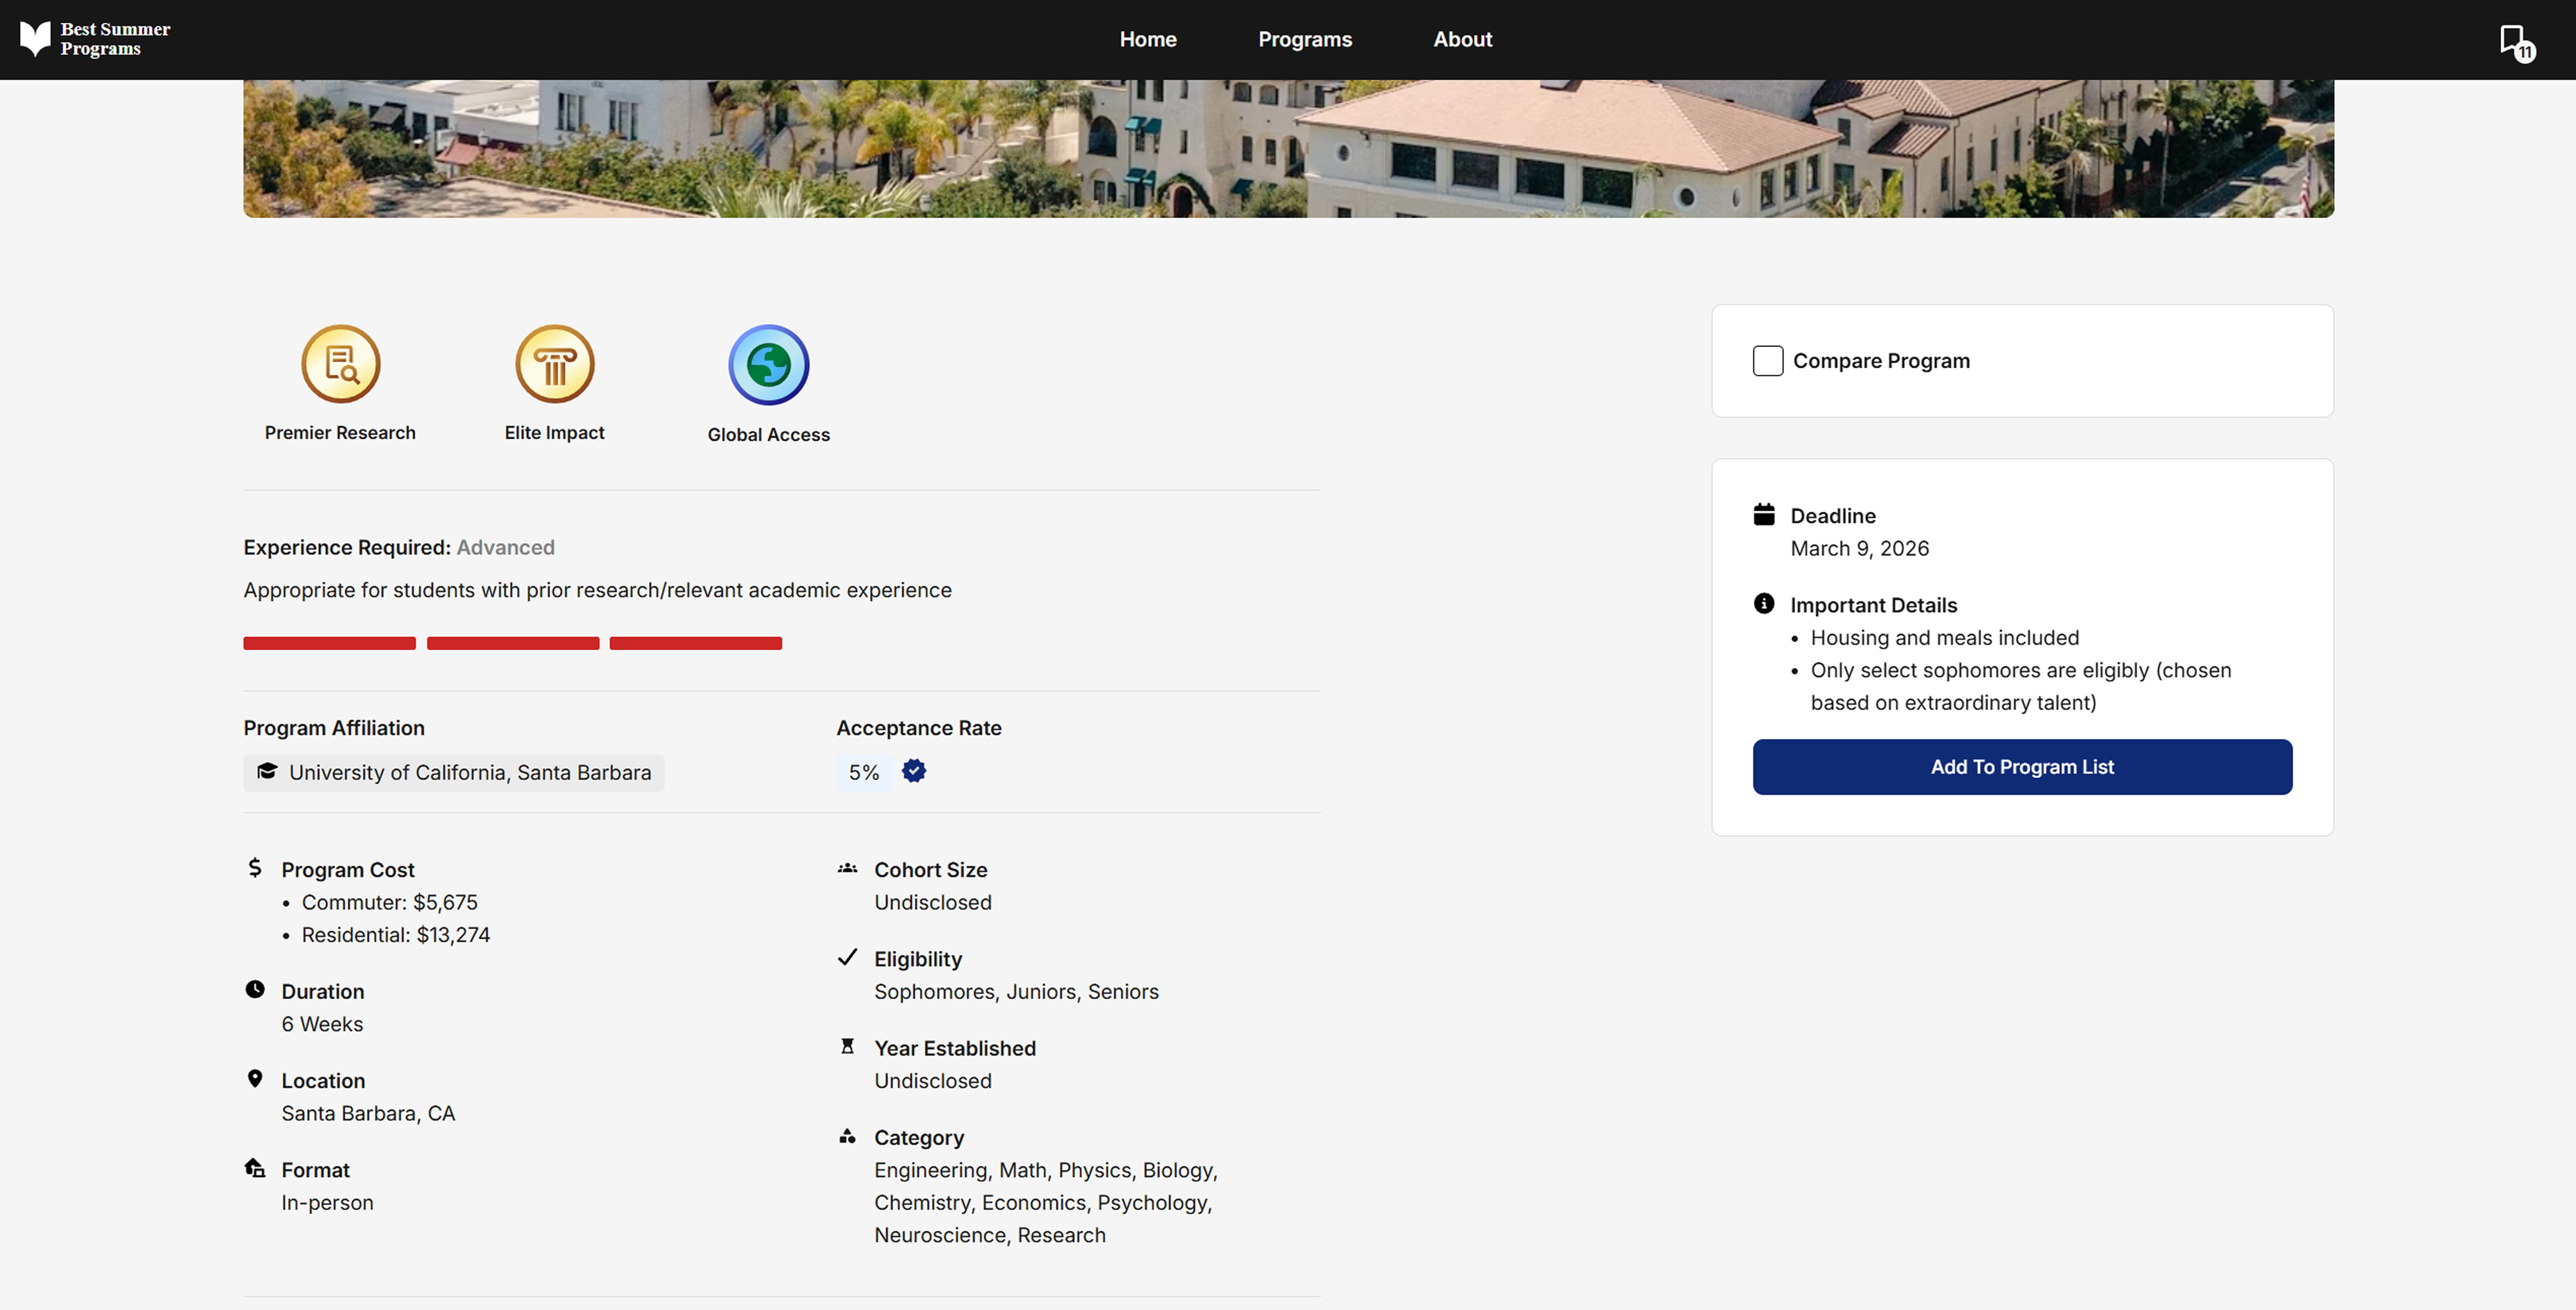Image resolution: width=2576 pixels, height=1310 pixels.
Task: Click the shapes icon beside Category
Action: [848, 1136]
